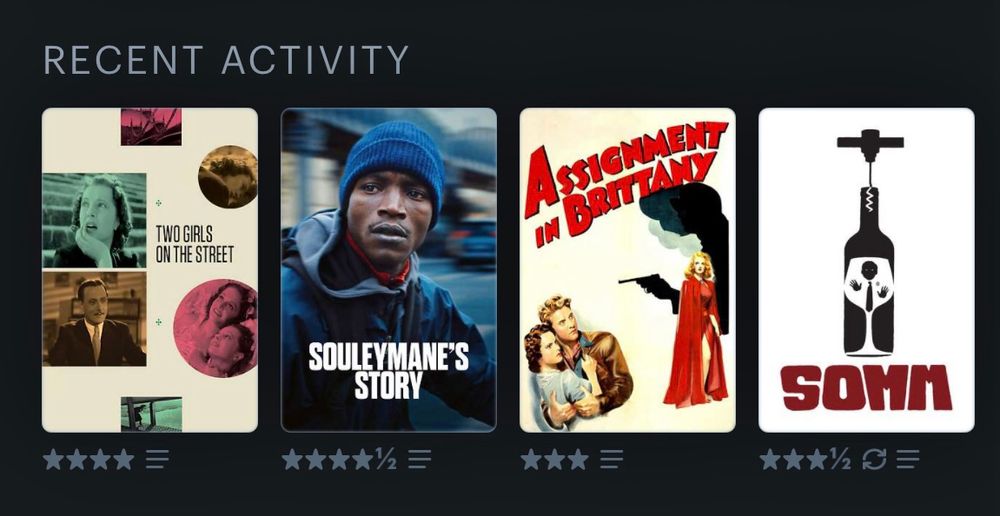Click first star of Souleymane's Story rating

pyautogui.click(x=292, y=459)
